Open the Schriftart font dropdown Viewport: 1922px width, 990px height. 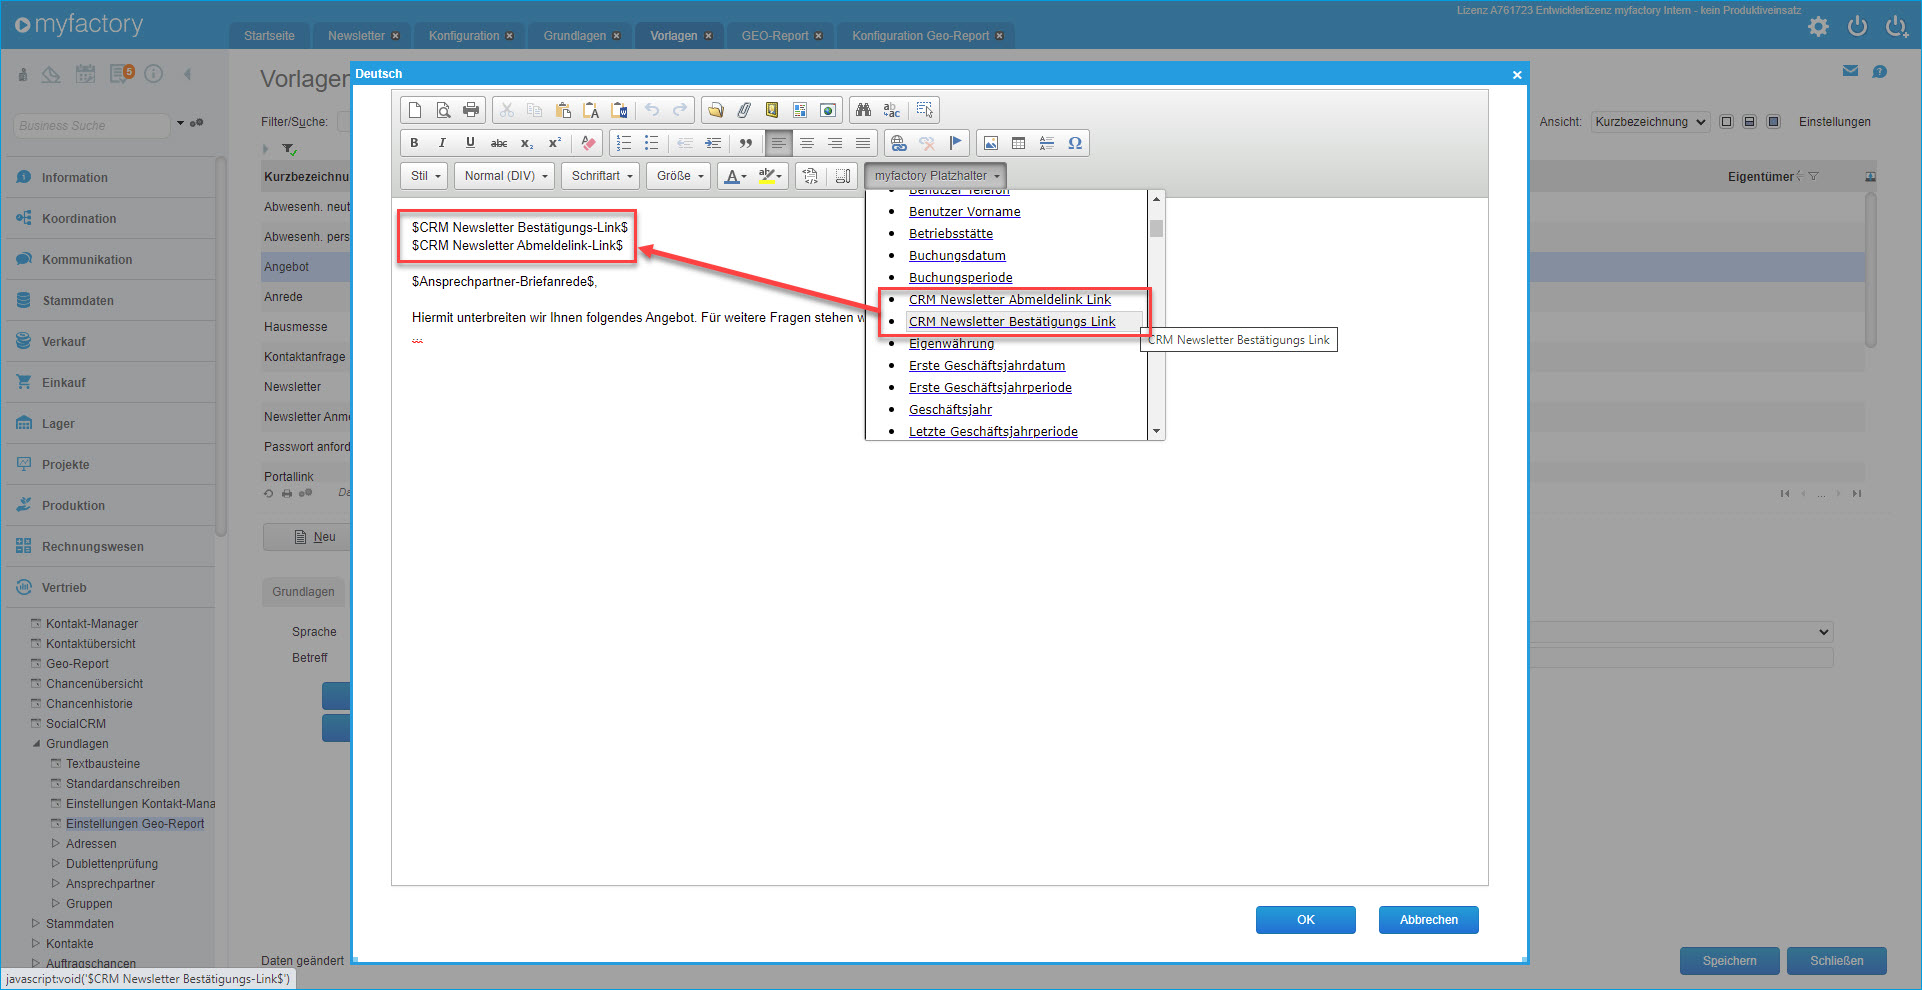point(601,176)
